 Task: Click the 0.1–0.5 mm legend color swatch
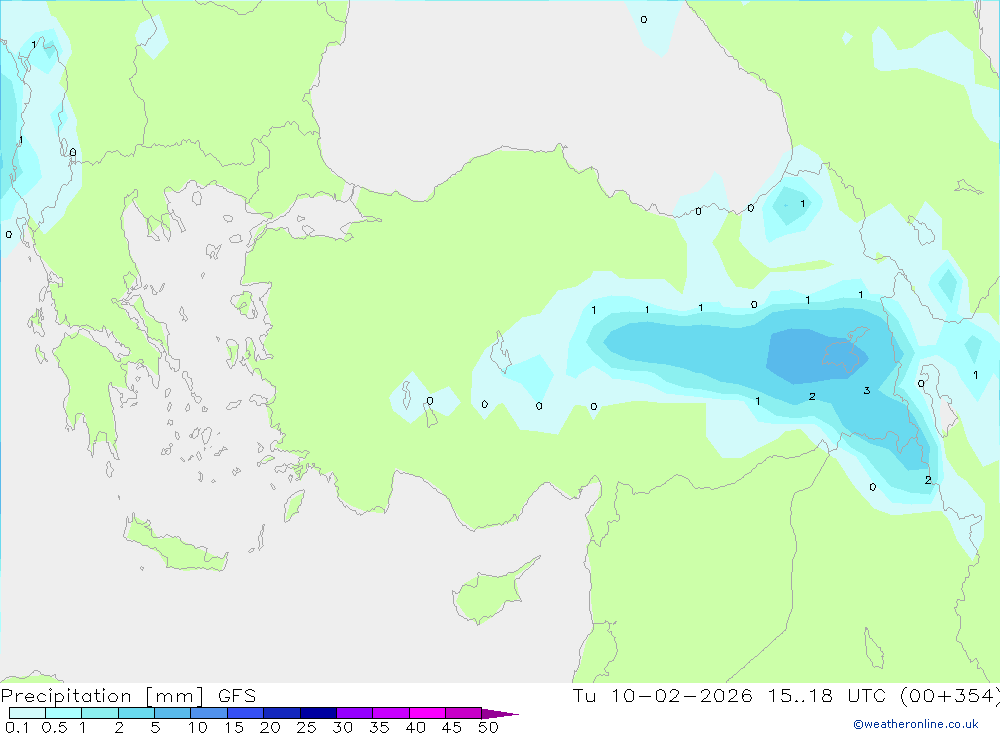click(27, 713)
